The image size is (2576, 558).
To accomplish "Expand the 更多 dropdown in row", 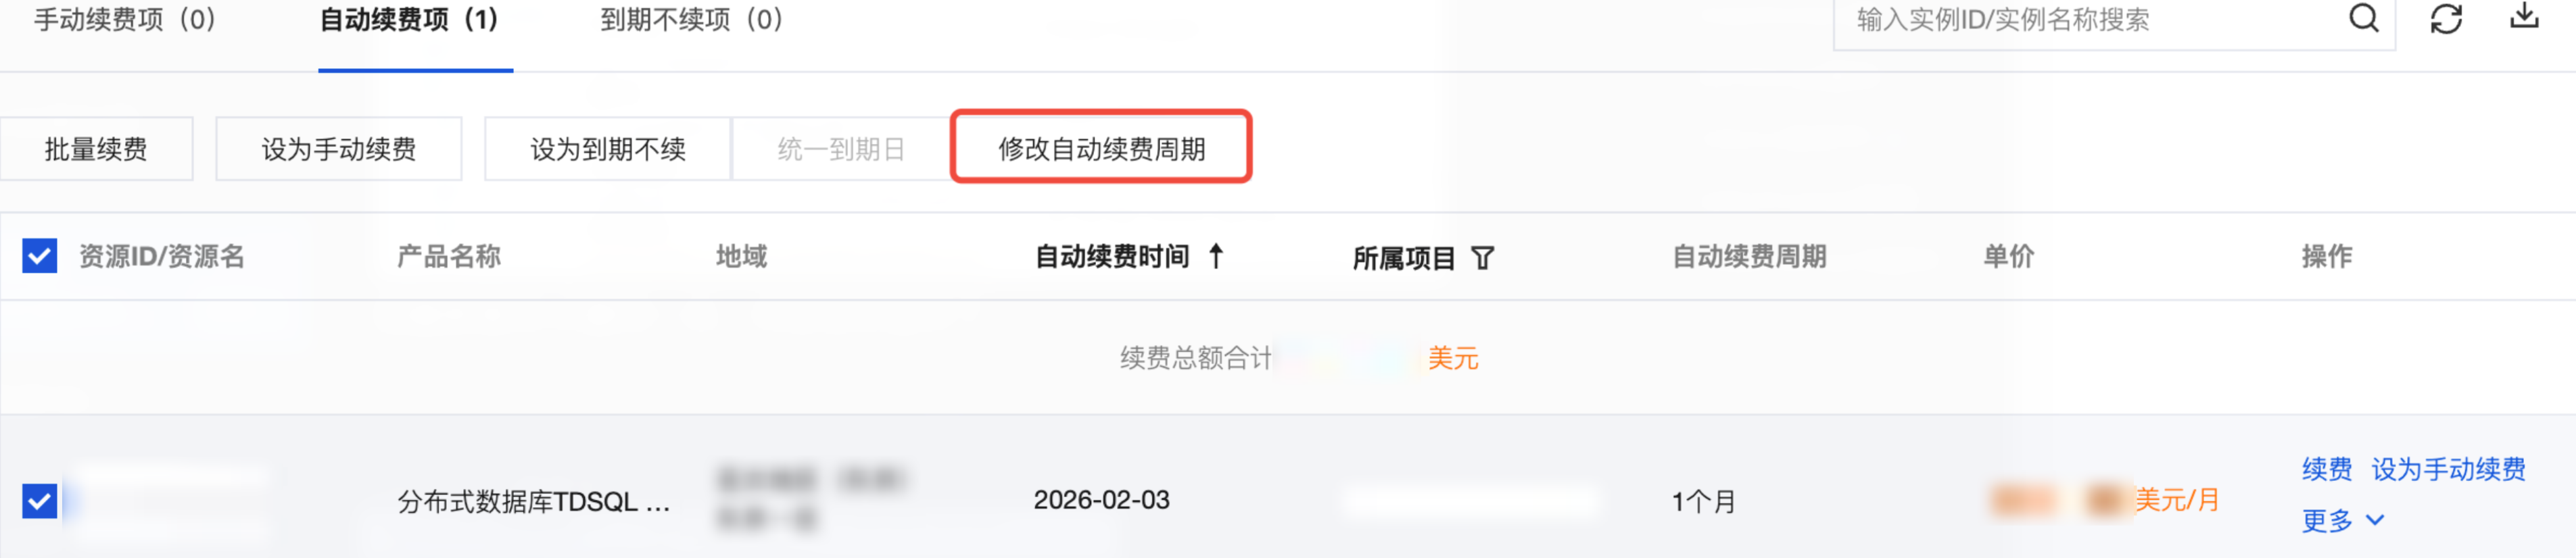I will [x=2342, y=520].
